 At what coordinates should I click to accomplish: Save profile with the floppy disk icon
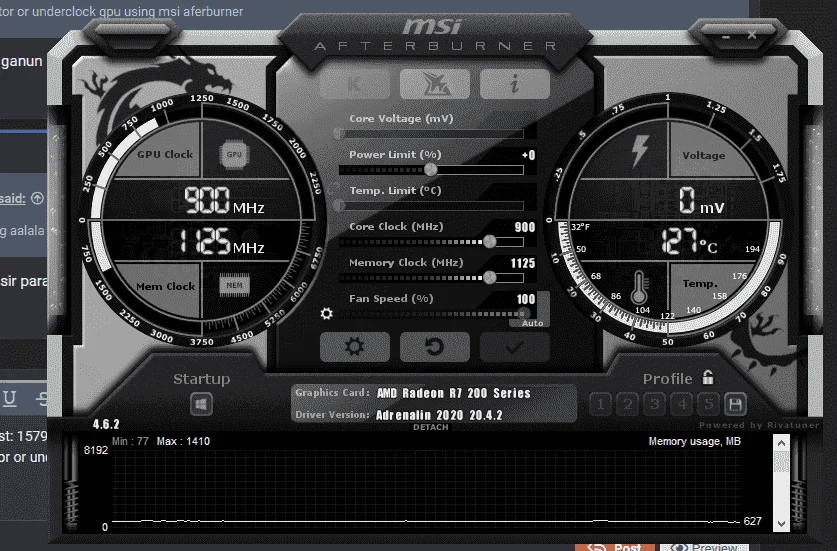point(735,404)
